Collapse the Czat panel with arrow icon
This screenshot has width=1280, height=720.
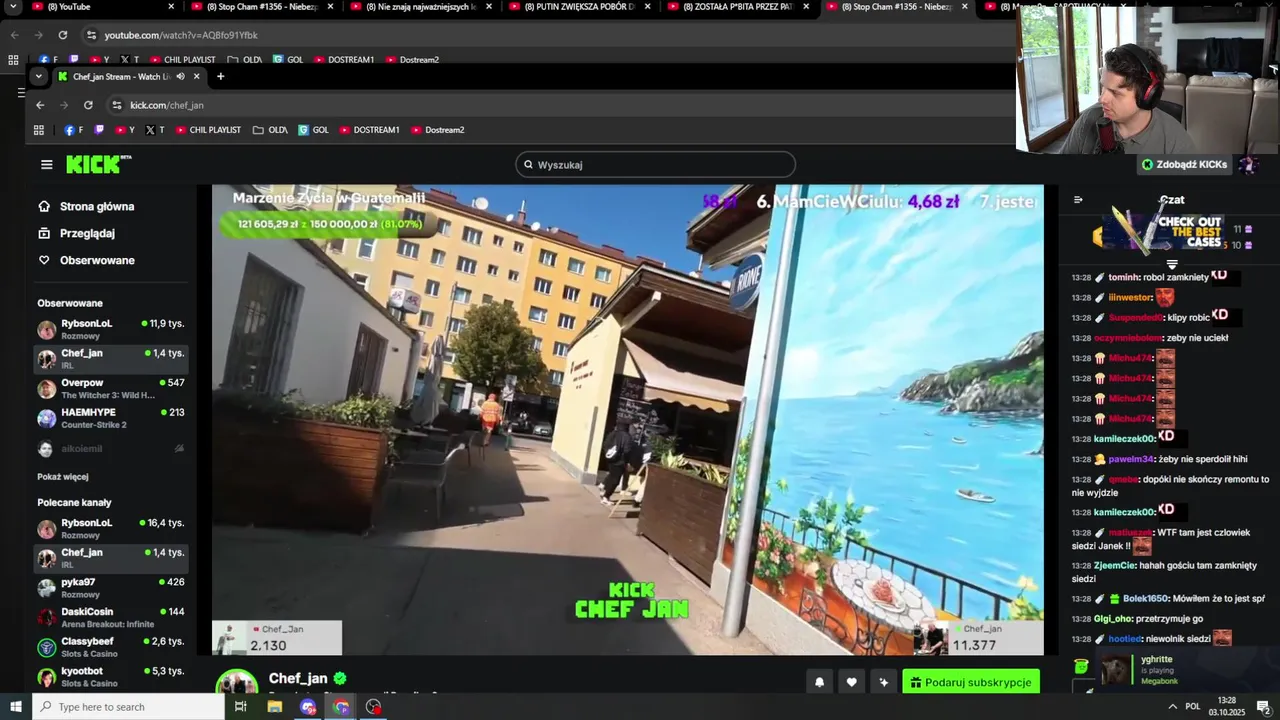(1078, 199)
